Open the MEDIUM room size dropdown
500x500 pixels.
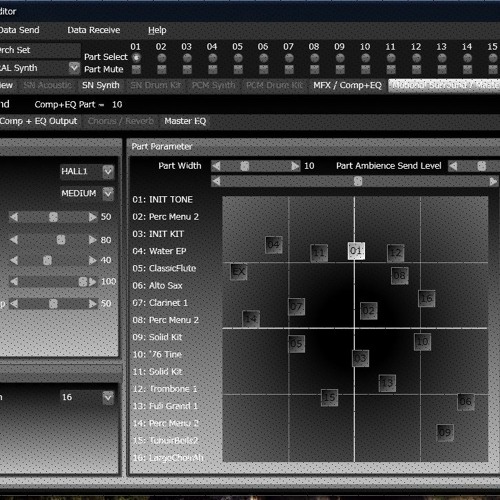click(108, 193)
